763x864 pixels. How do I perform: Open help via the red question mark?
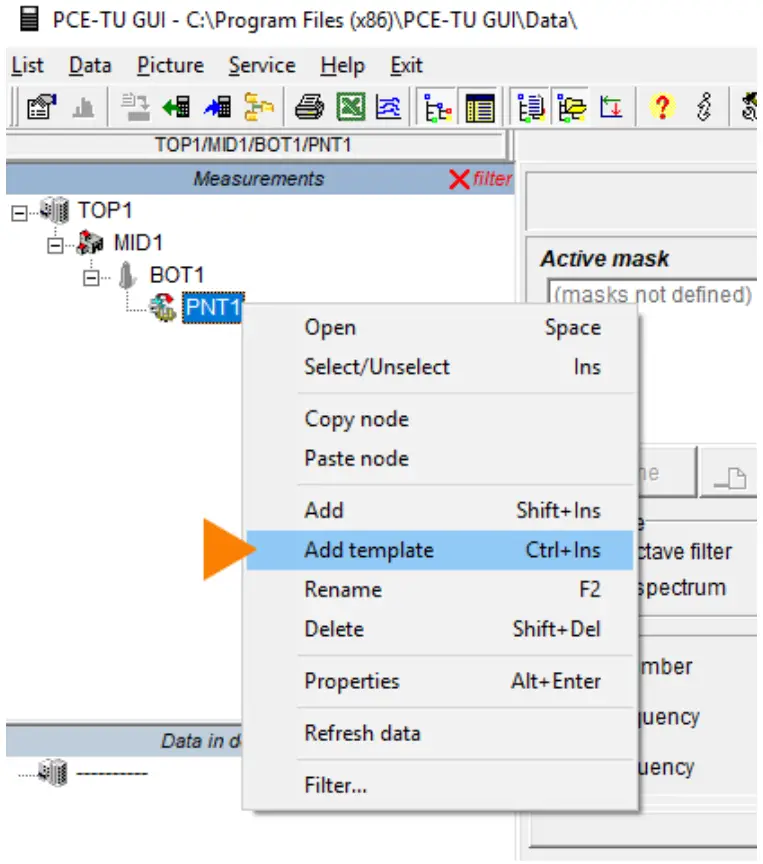[x=662, y=107]
